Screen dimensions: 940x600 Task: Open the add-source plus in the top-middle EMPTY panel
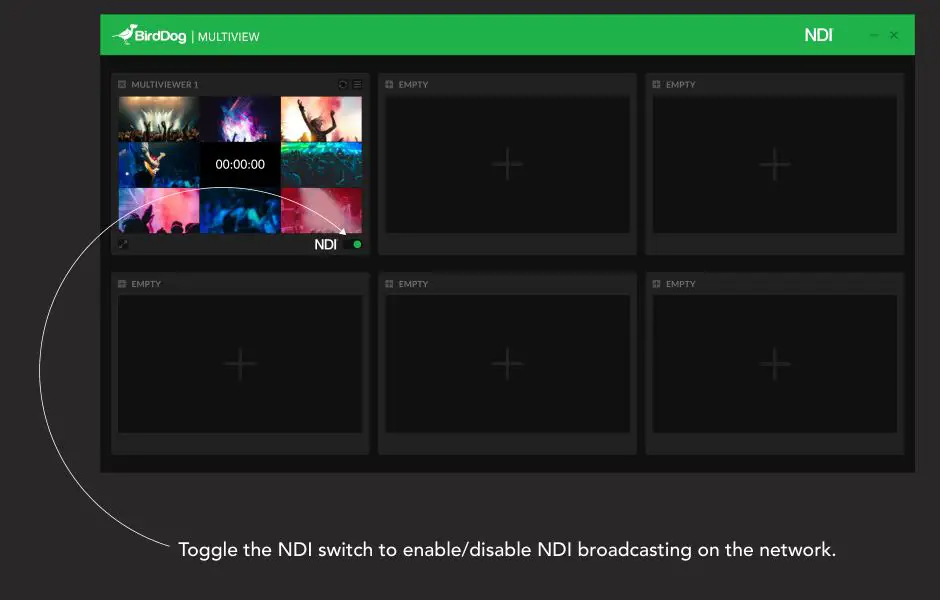pos(507,163)
